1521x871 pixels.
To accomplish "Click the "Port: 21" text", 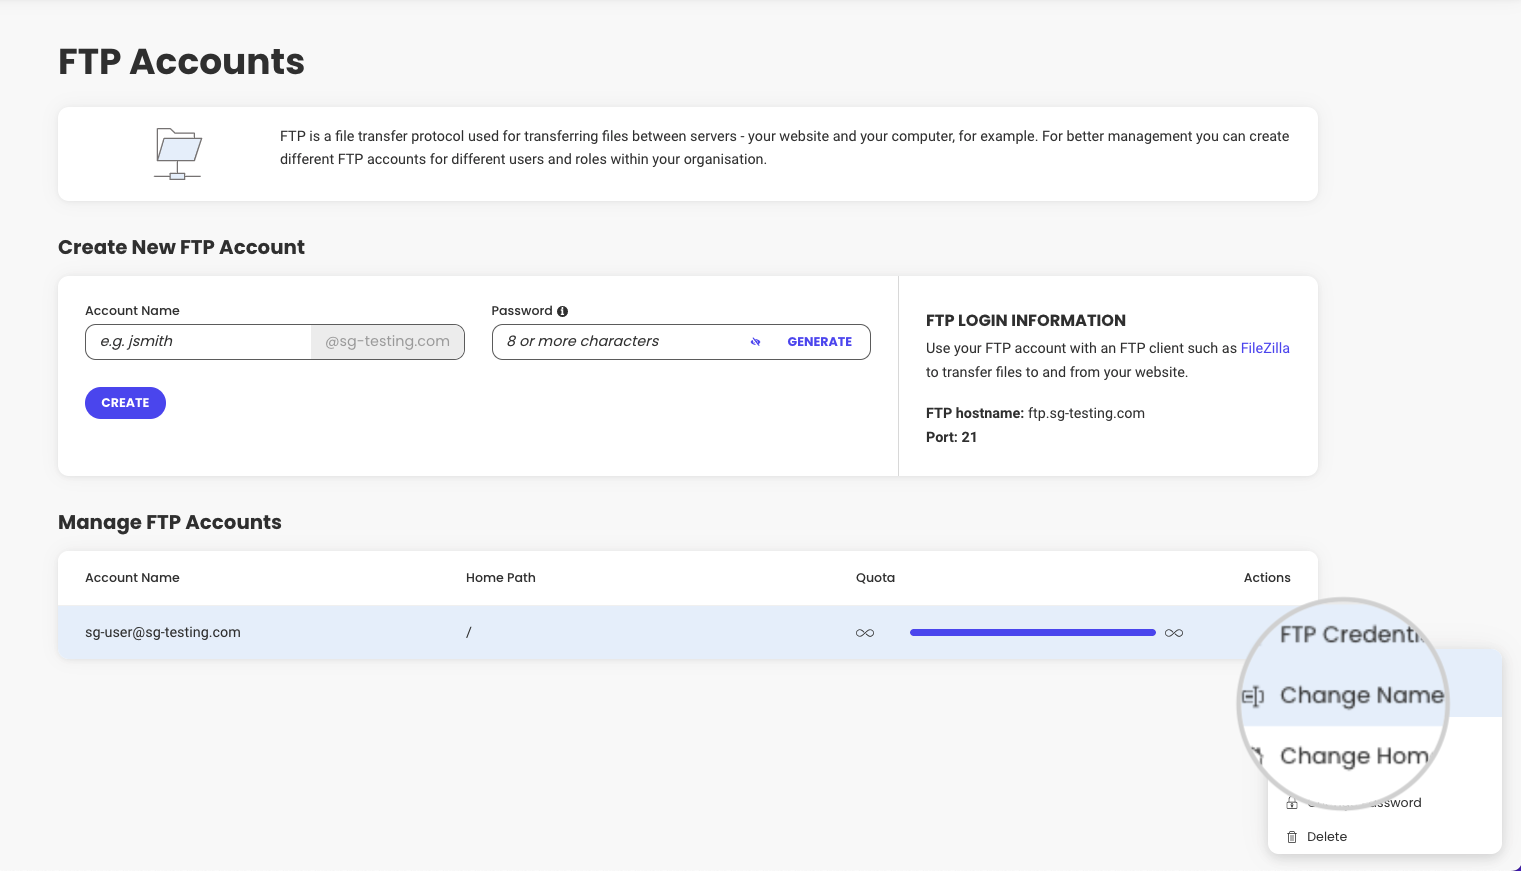I will coord(951,437).
